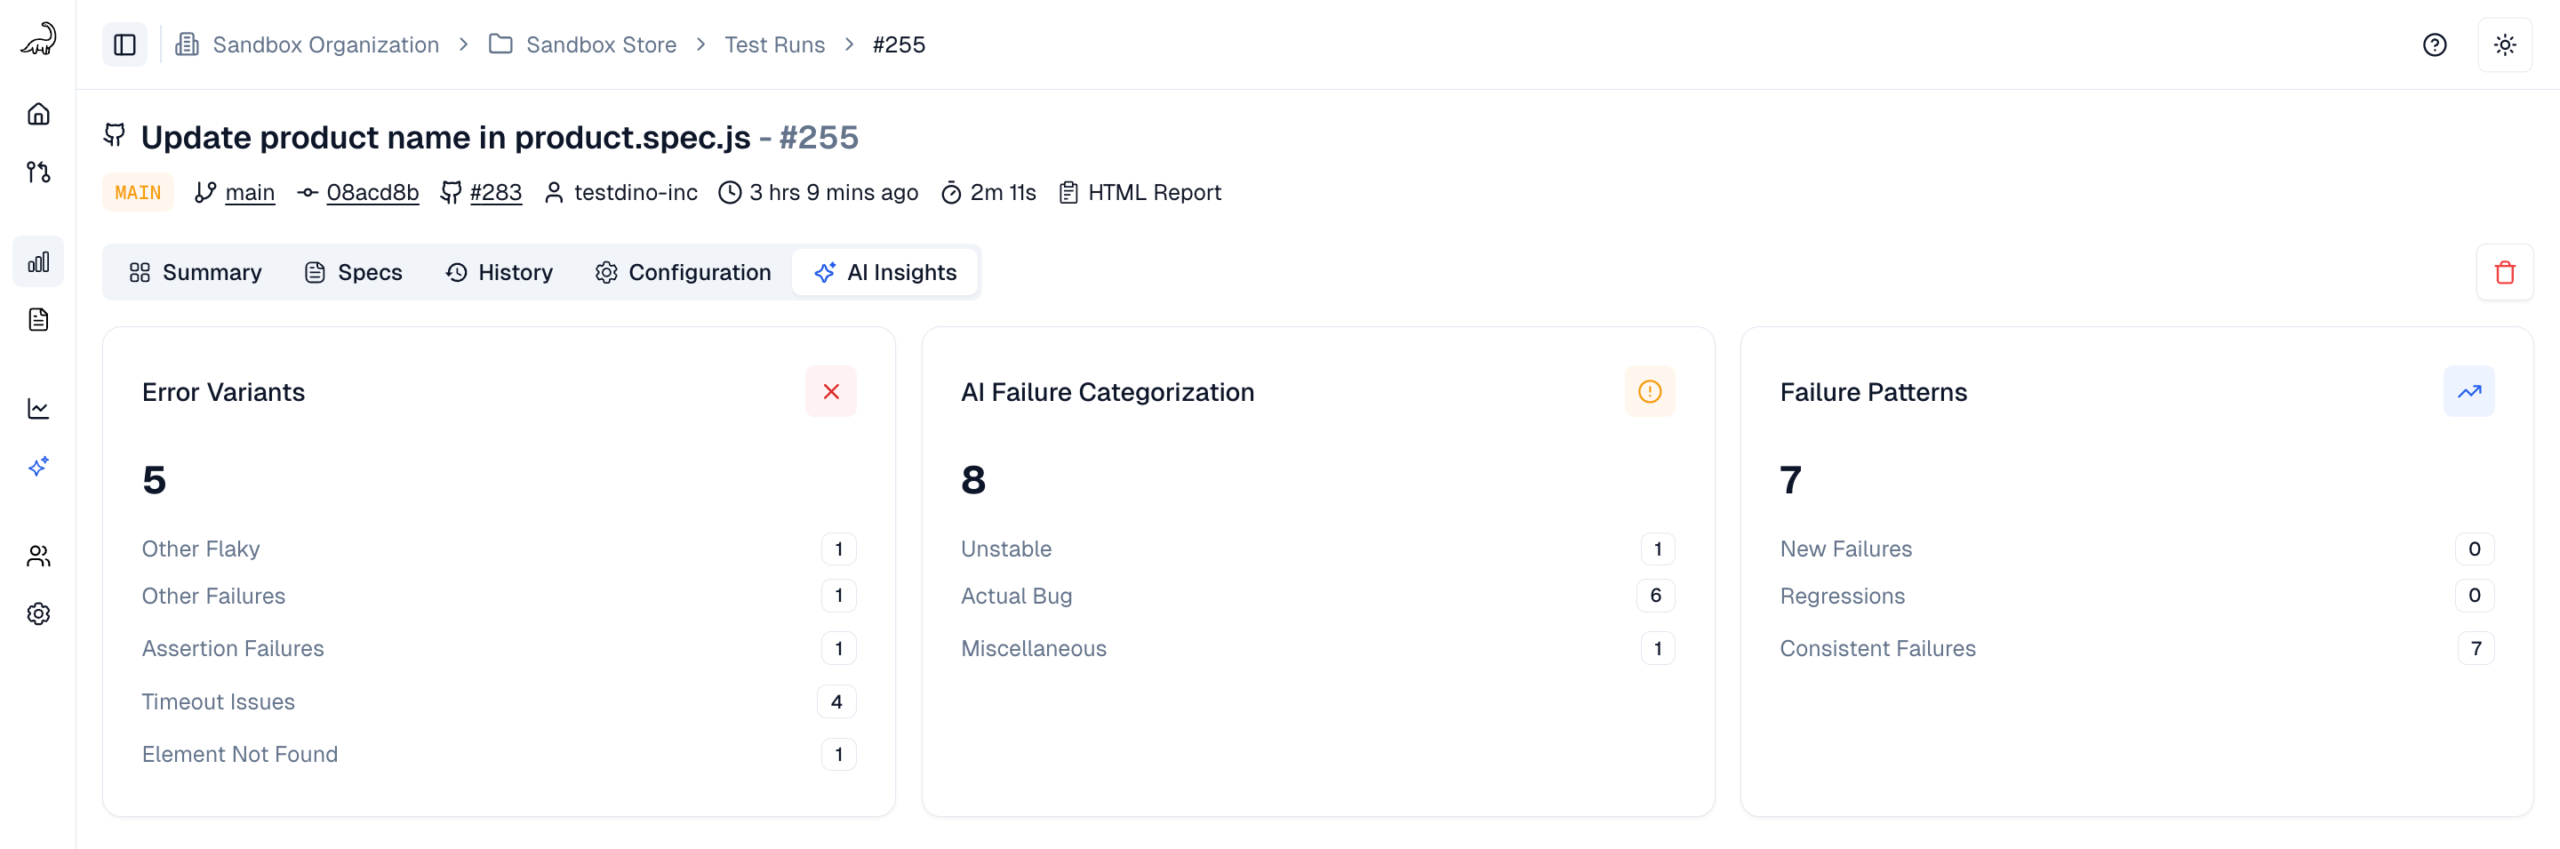The image size is (2560, 849).
Task: Toggle light/dark theme with the sun icon
Action: coord(2505,45)
